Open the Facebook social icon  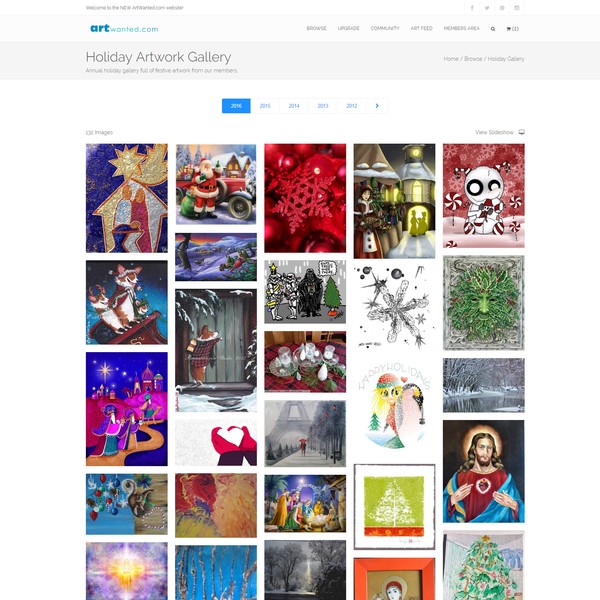point(472,8)
